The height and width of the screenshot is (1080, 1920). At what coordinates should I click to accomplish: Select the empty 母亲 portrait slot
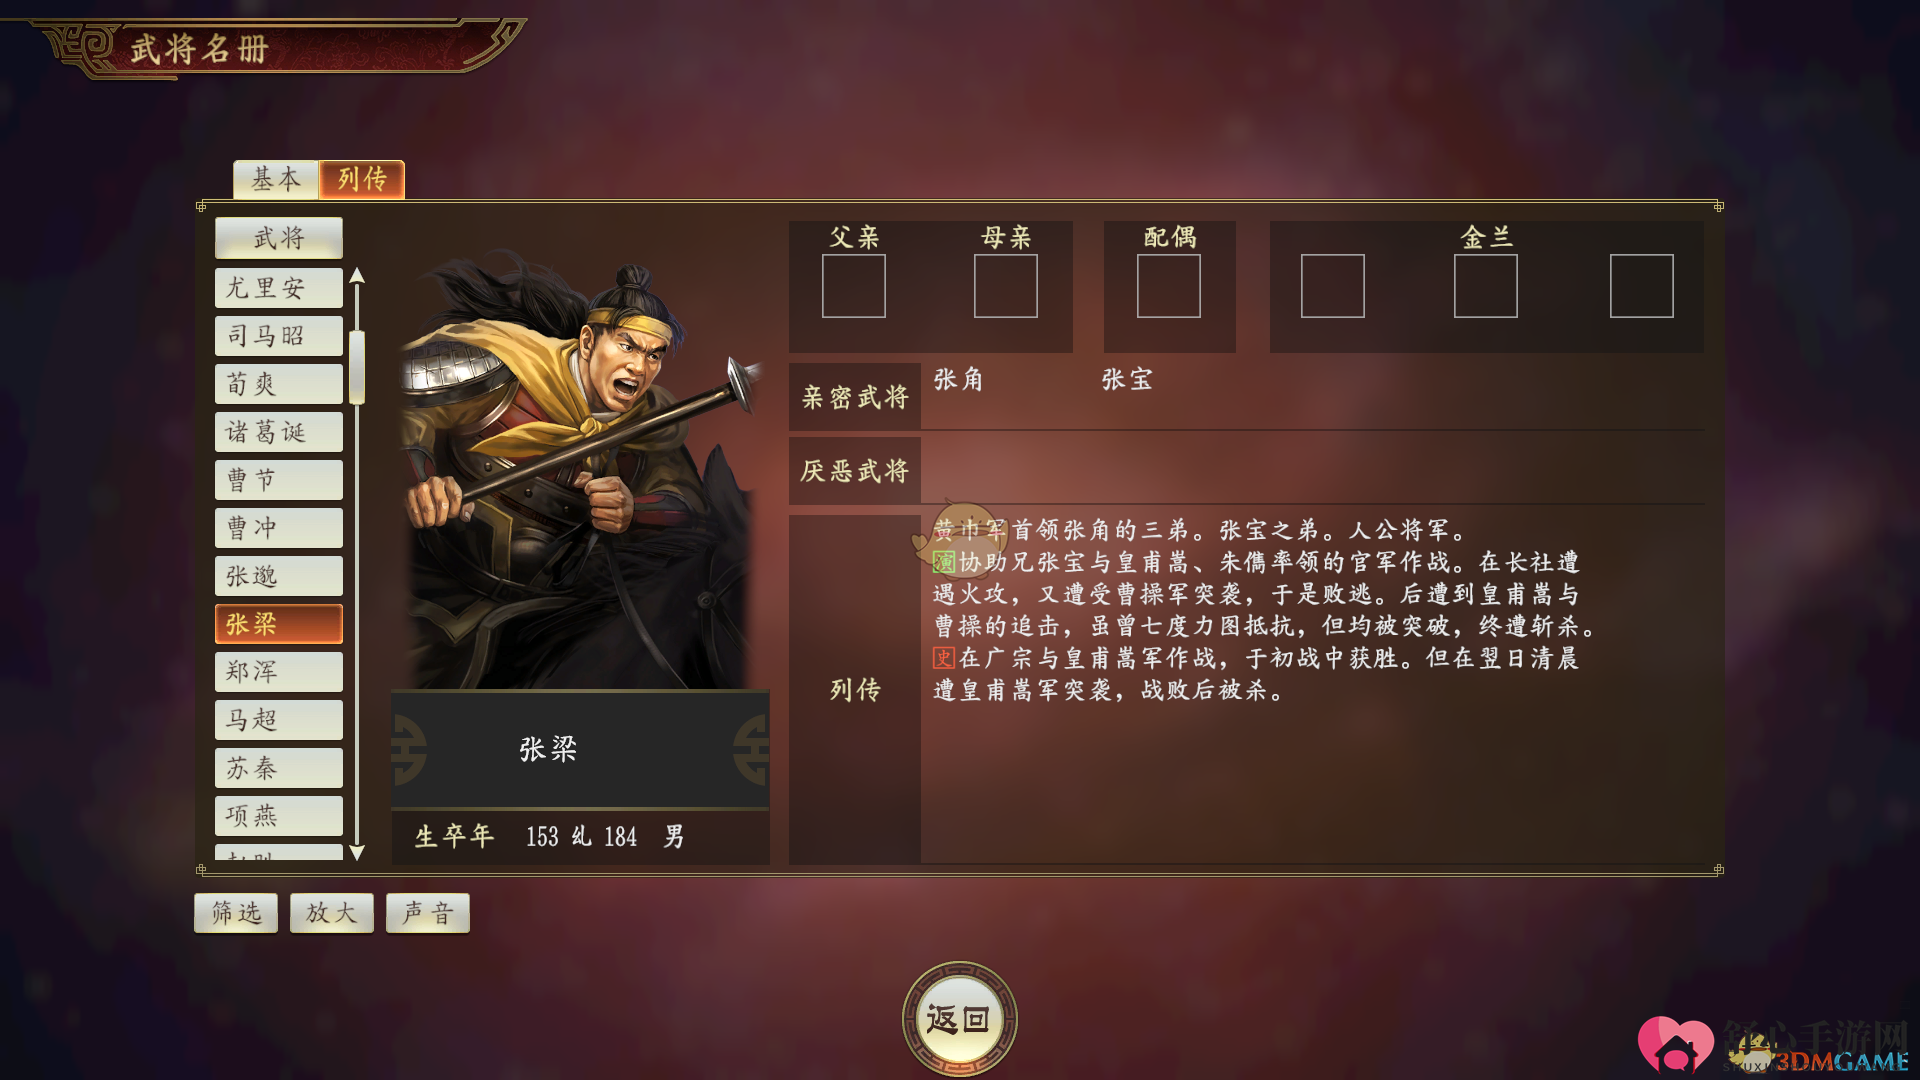[1006, 286]
